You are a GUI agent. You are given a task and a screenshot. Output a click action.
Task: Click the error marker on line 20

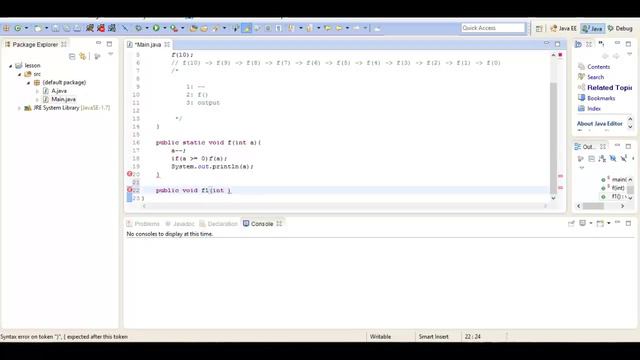pyautogui.click(x=129, y=174)
